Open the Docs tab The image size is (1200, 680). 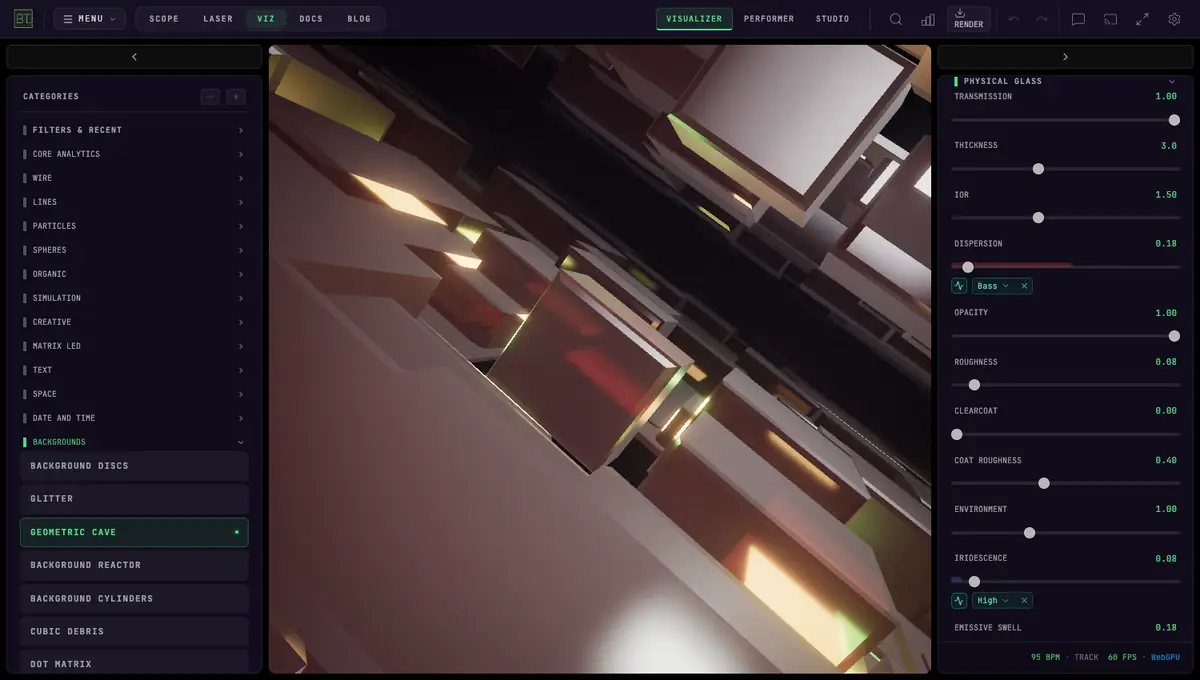pyautogui.click(x=311, y=19)
